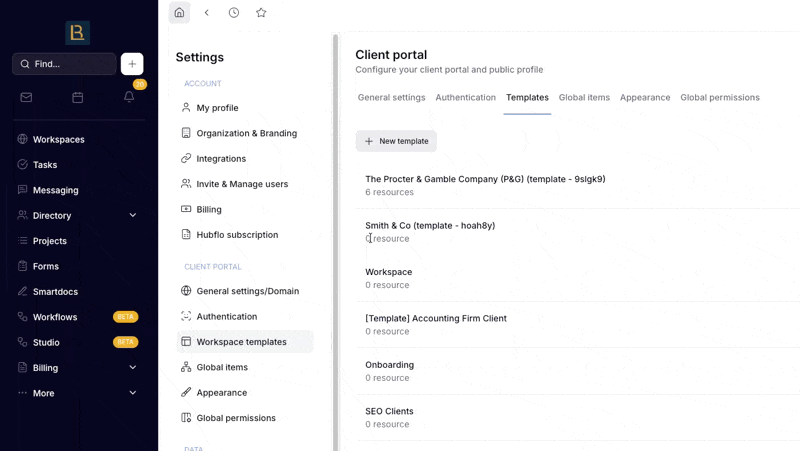800x451 pixels.
Task: Open Organization & Branding settings
Action: click(245, 133)
